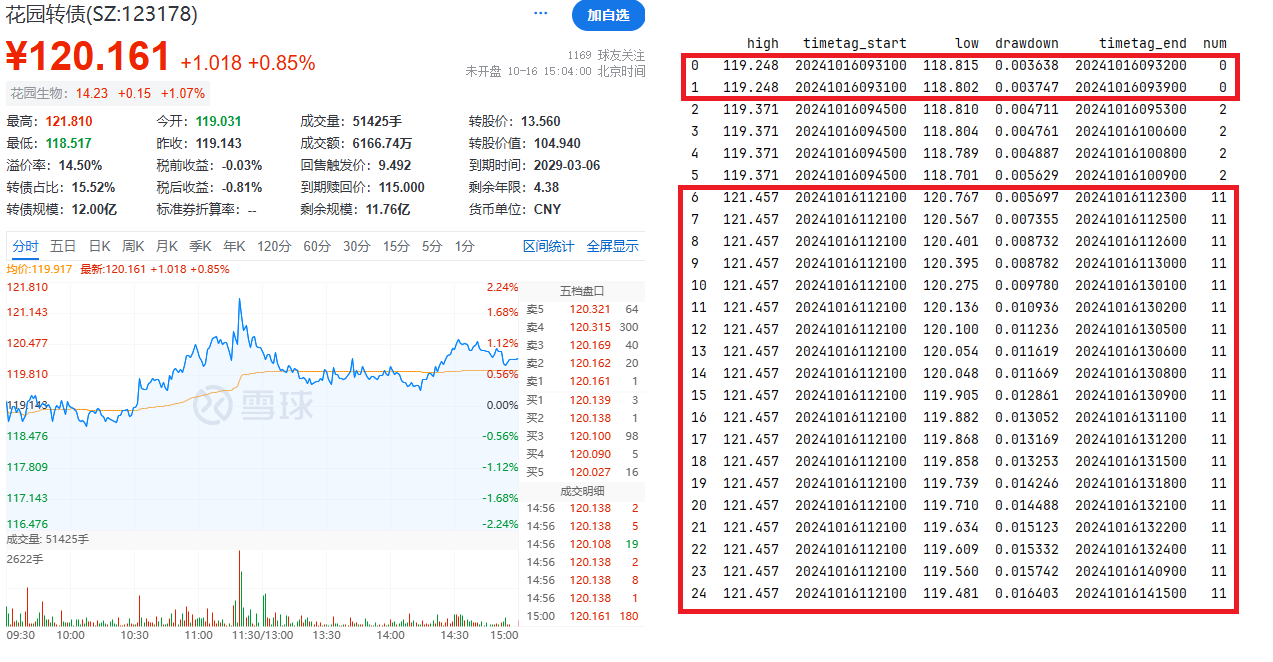Click the 加自选 button
Image resolution: width=1273 pixels, height=662 pixels.
tap(608, 15)
